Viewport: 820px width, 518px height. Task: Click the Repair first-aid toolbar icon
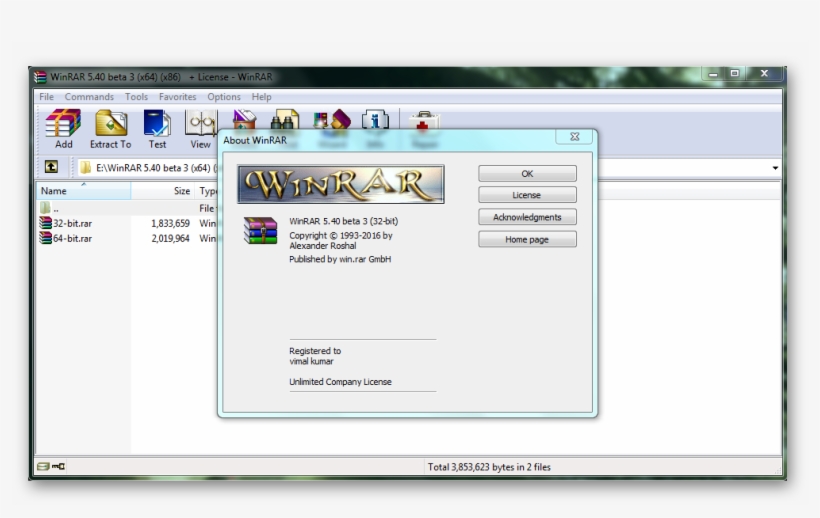424,120
